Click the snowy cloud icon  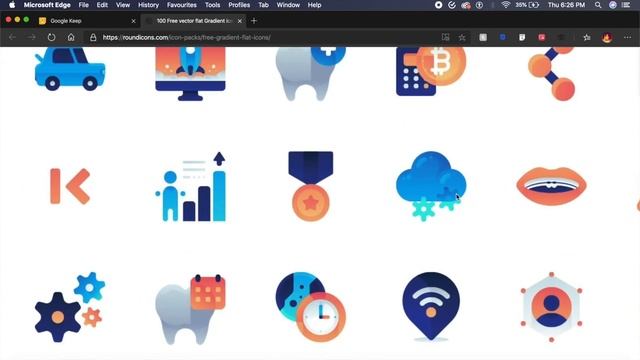[431, 186]
